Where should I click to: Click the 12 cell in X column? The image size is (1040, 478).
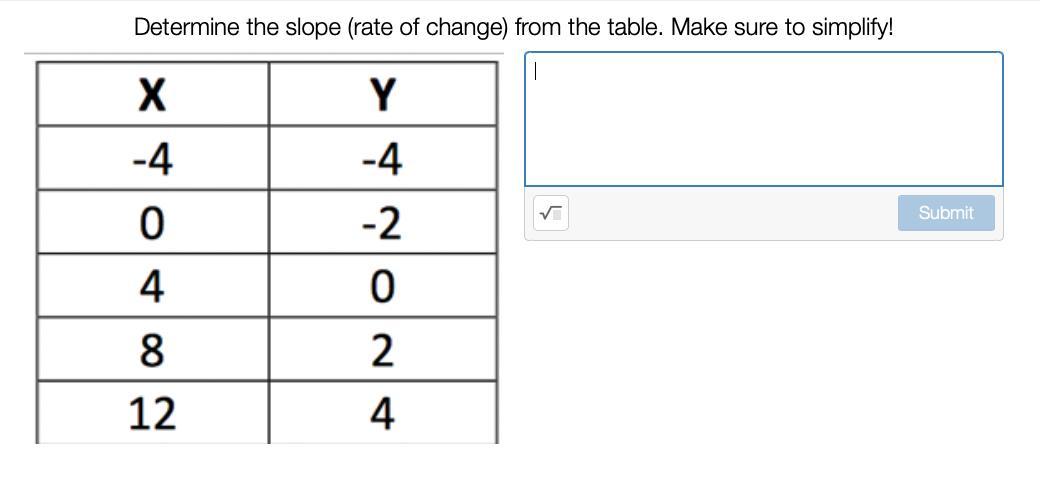pyautogui.click(x=152, y=412)
